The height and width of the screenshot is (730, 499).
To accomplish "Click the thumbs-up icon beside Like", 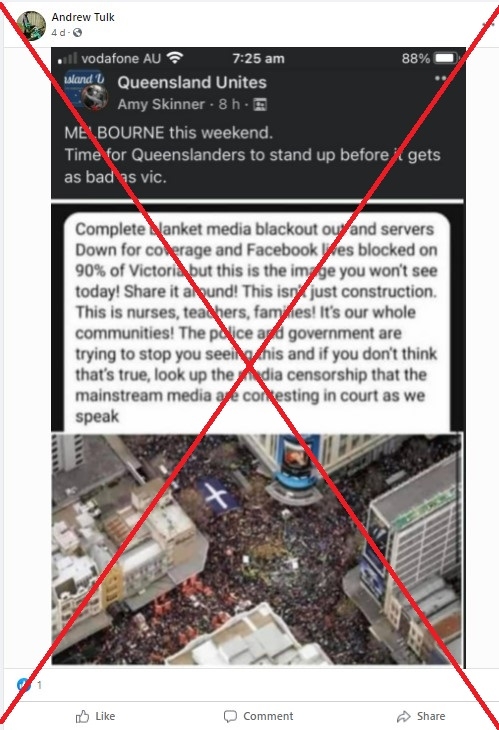I will [x=82, y=716].
